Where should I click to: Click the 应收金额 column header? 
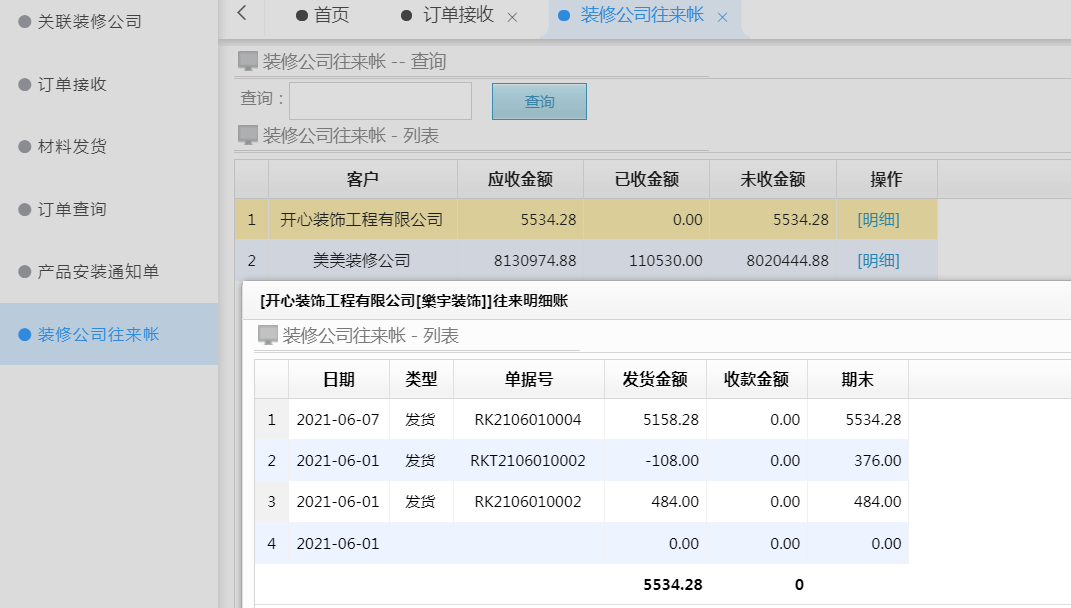[x=520, y=180]
